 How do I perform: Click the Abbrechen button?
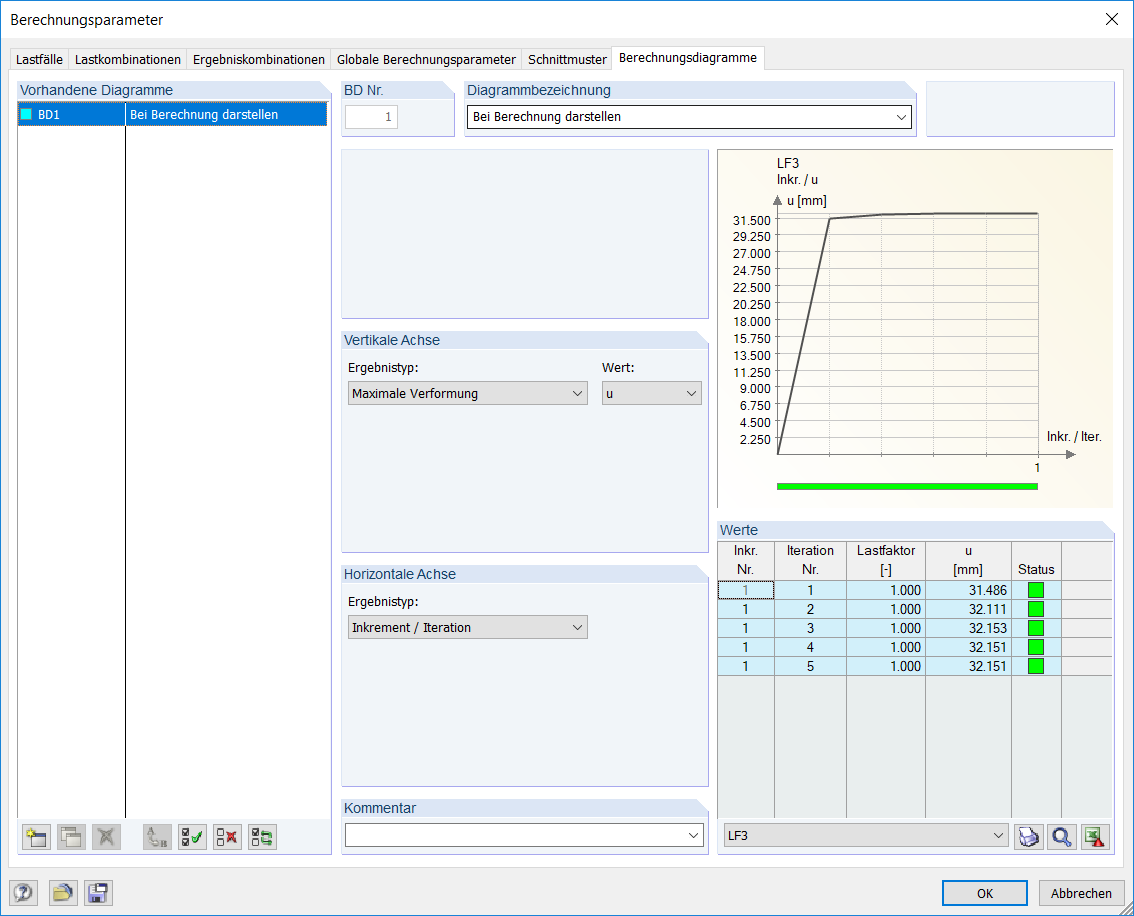tap(1081, 893)
